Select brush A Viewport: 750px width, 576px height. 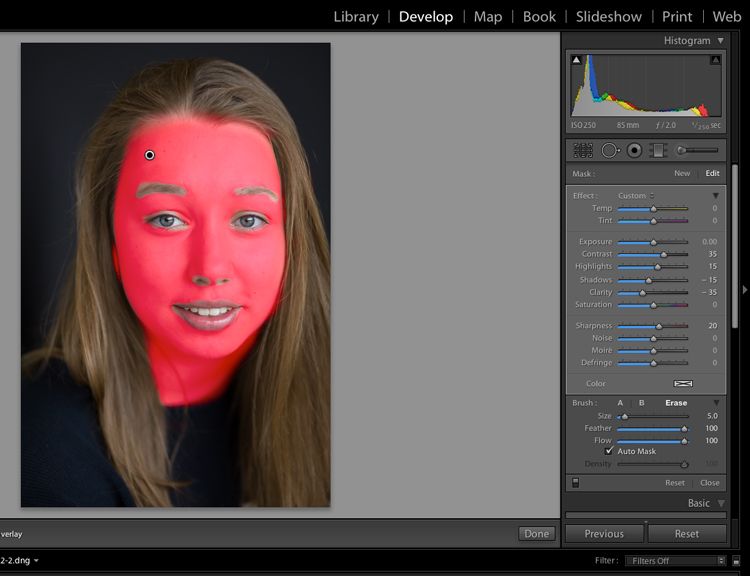(x=620, y=403)
